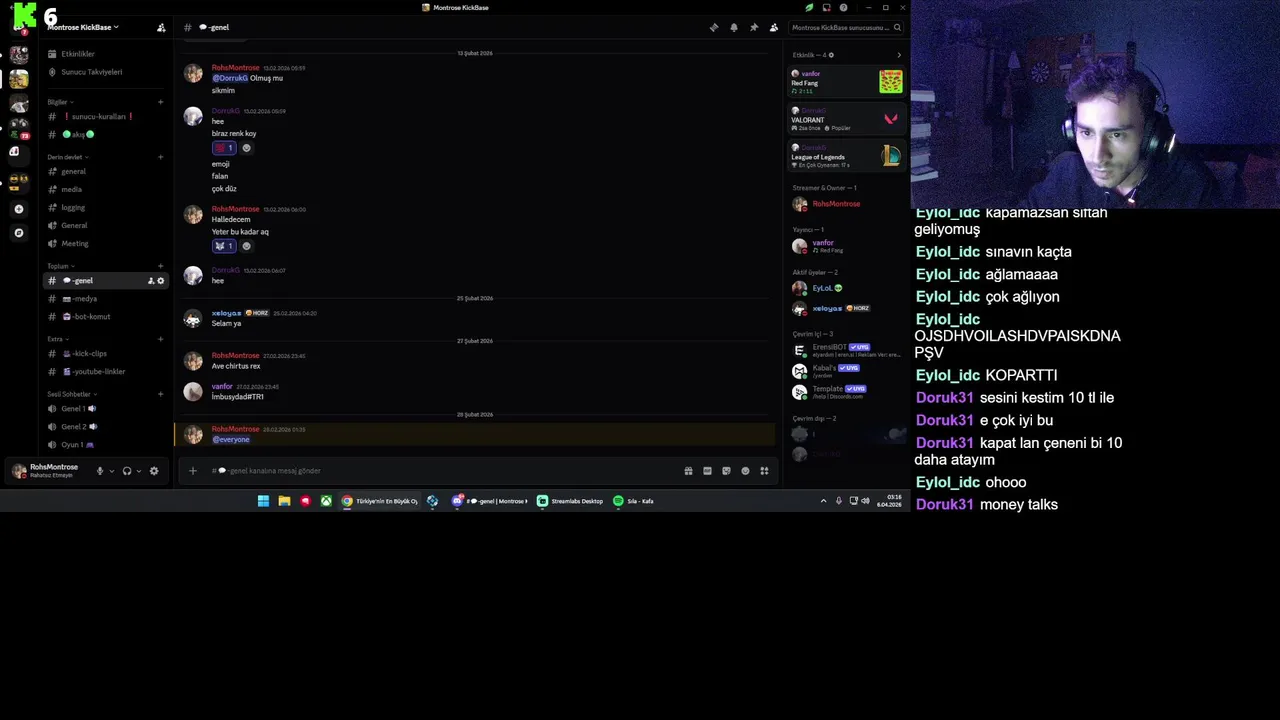This screenshot has height=720, width=1280.
Task: Toggle the member list icon
Action: 774,28
